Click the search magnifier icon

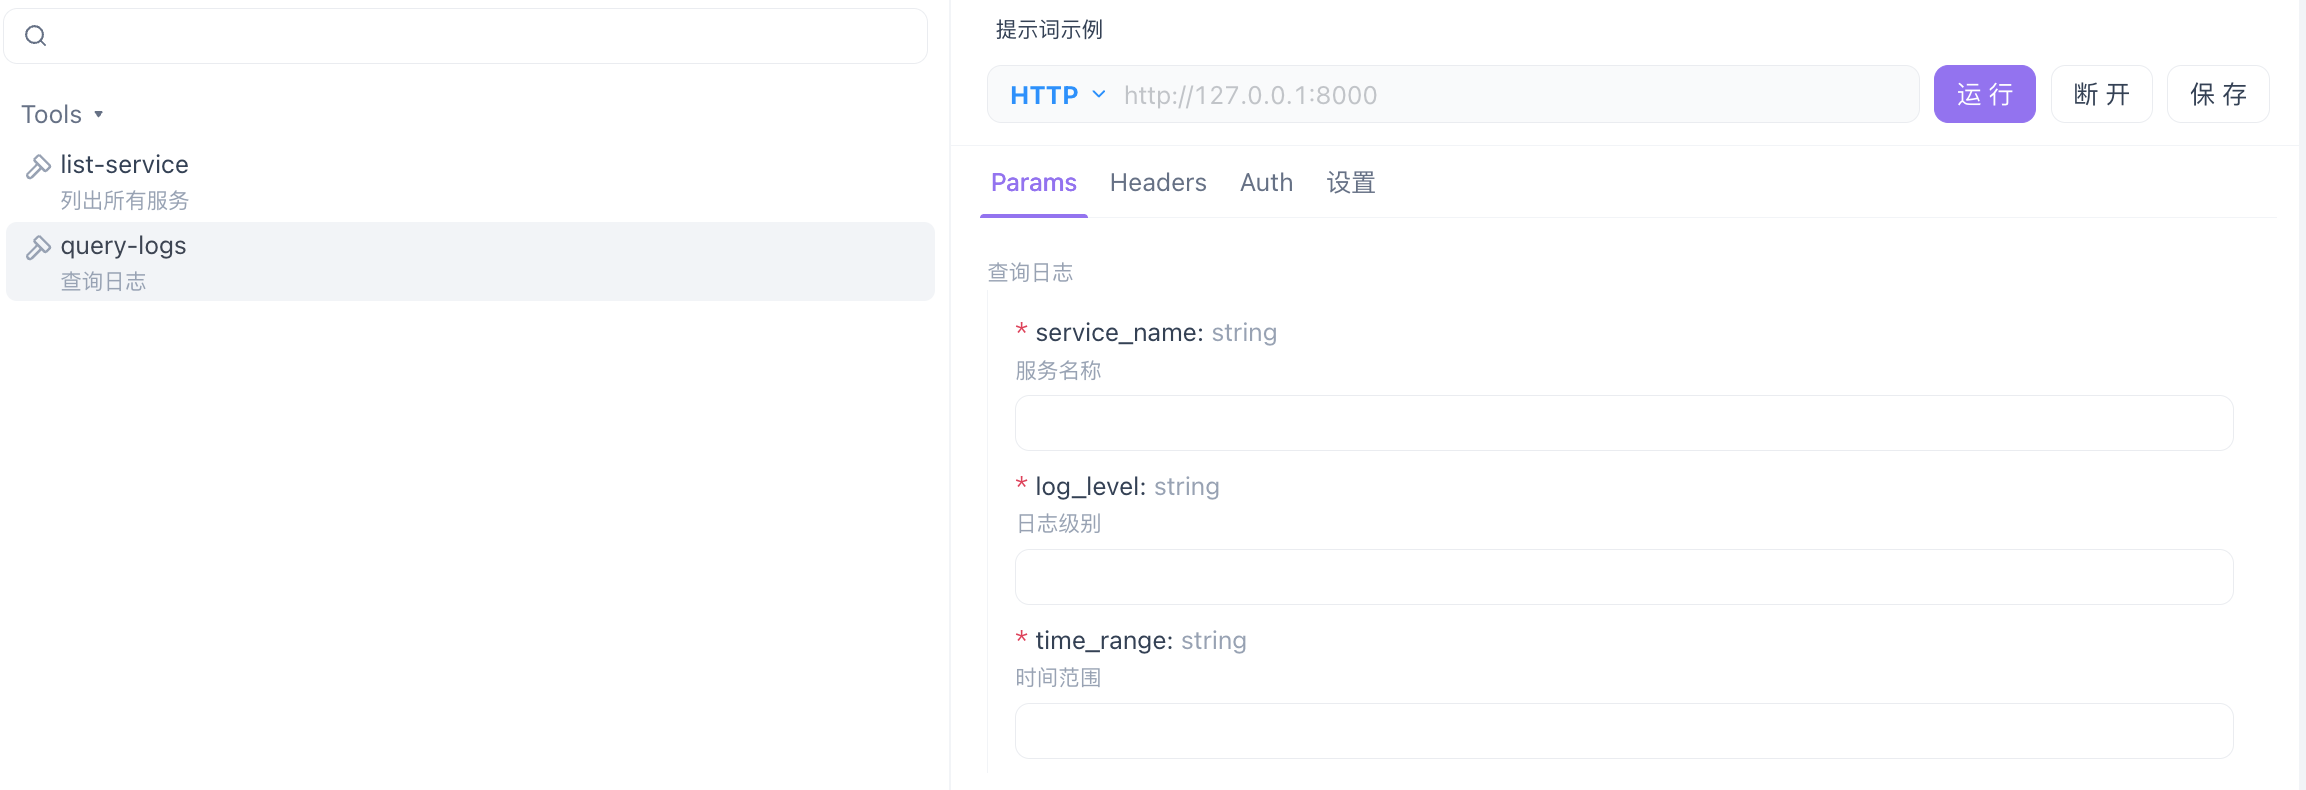36,36
